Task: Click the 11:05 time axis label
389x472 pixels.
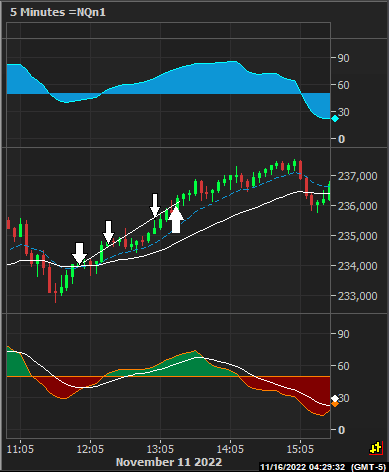Action: pos(20,449)
